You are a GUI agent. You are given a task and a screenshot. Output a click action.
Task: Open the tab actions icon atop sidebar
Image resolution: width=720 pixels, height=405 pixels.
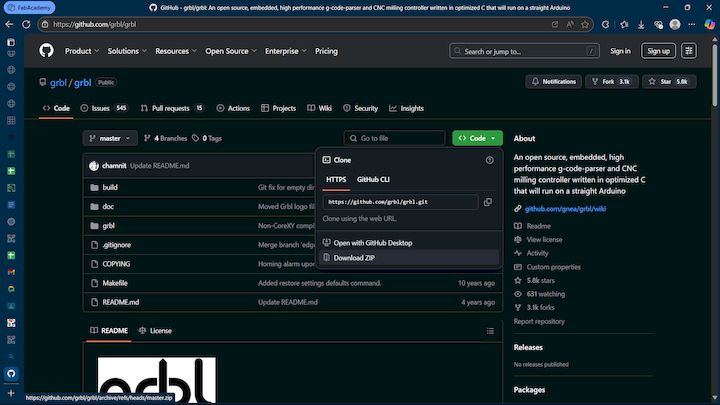[11, 42]
